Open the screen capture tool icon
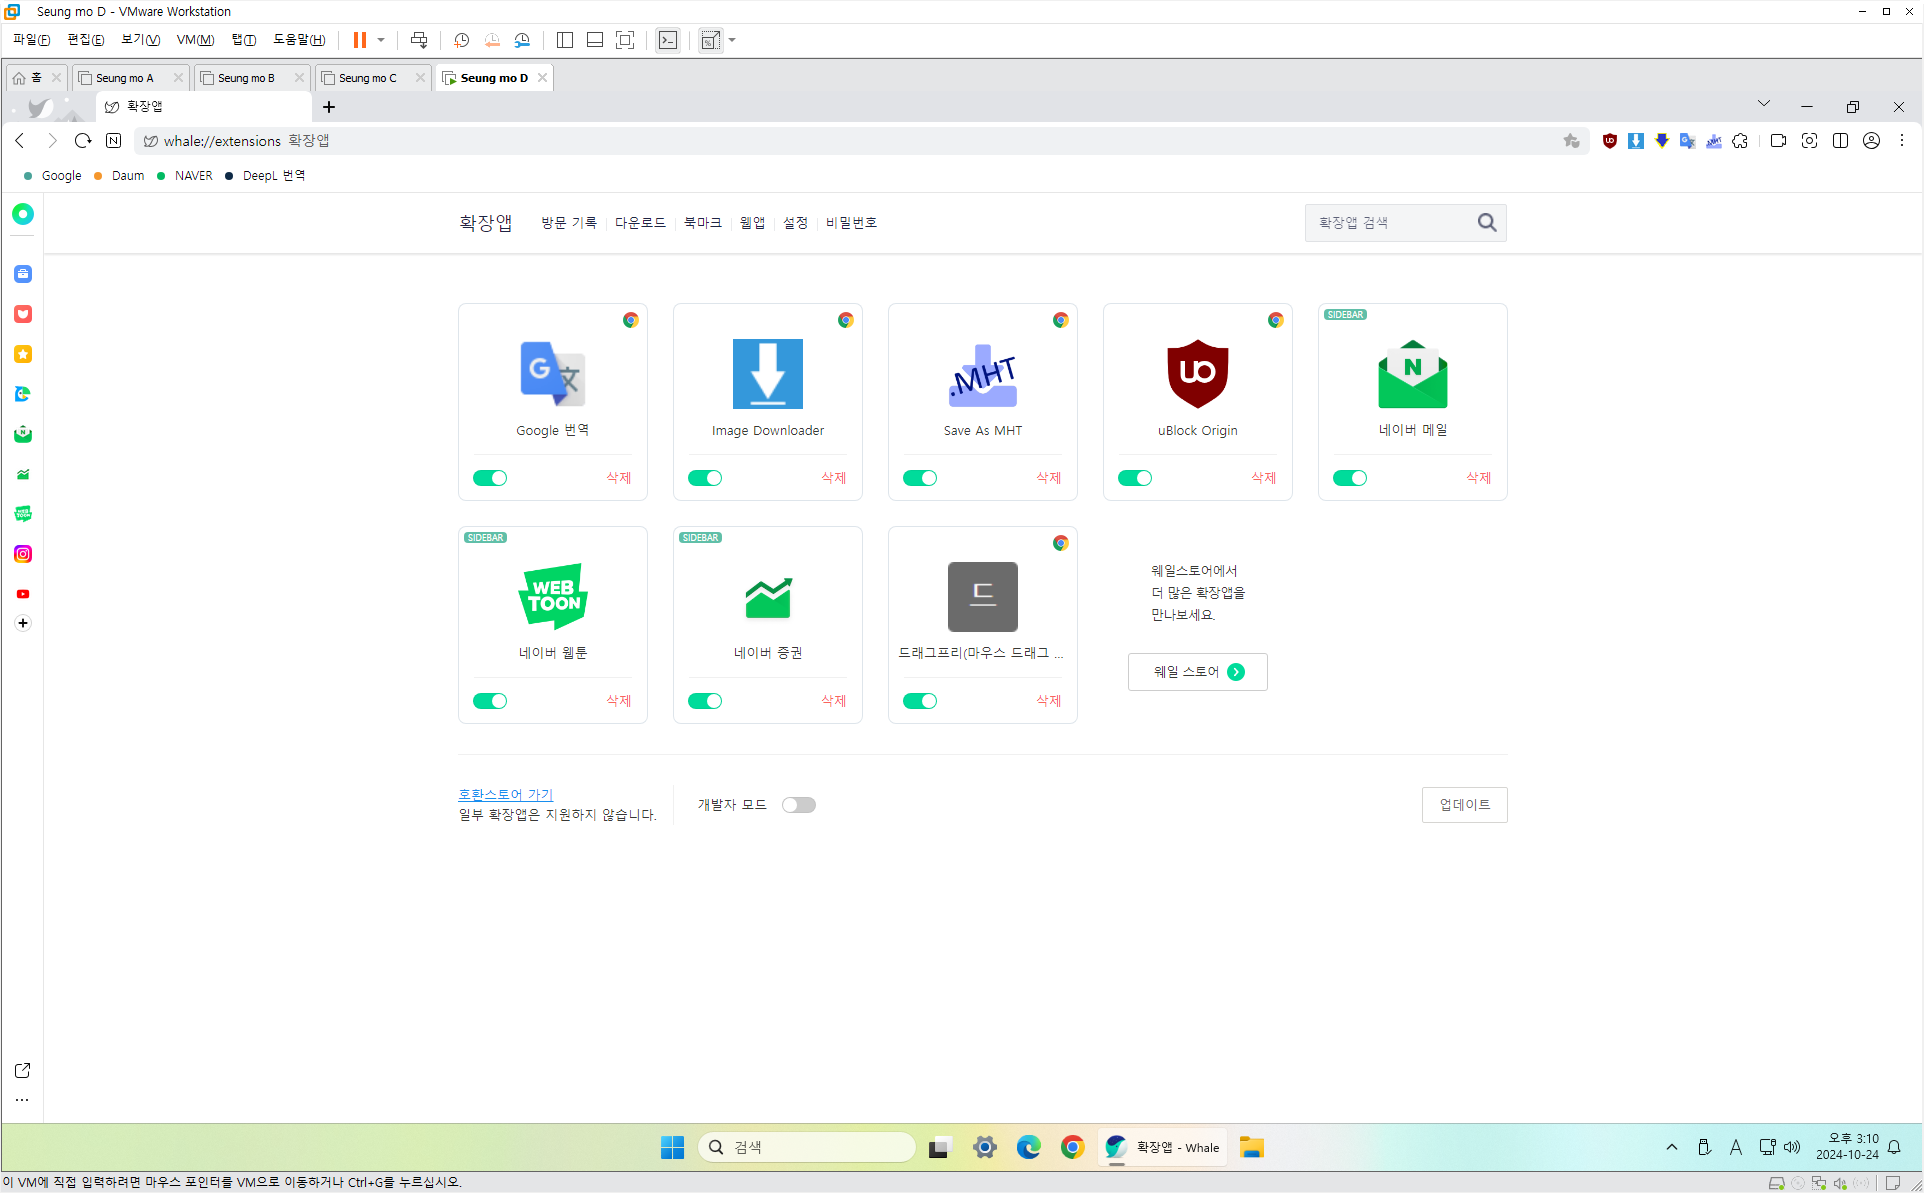Image resolution: width=1924 pixels, height=1193 pixels. click(x=1809, y=141)
